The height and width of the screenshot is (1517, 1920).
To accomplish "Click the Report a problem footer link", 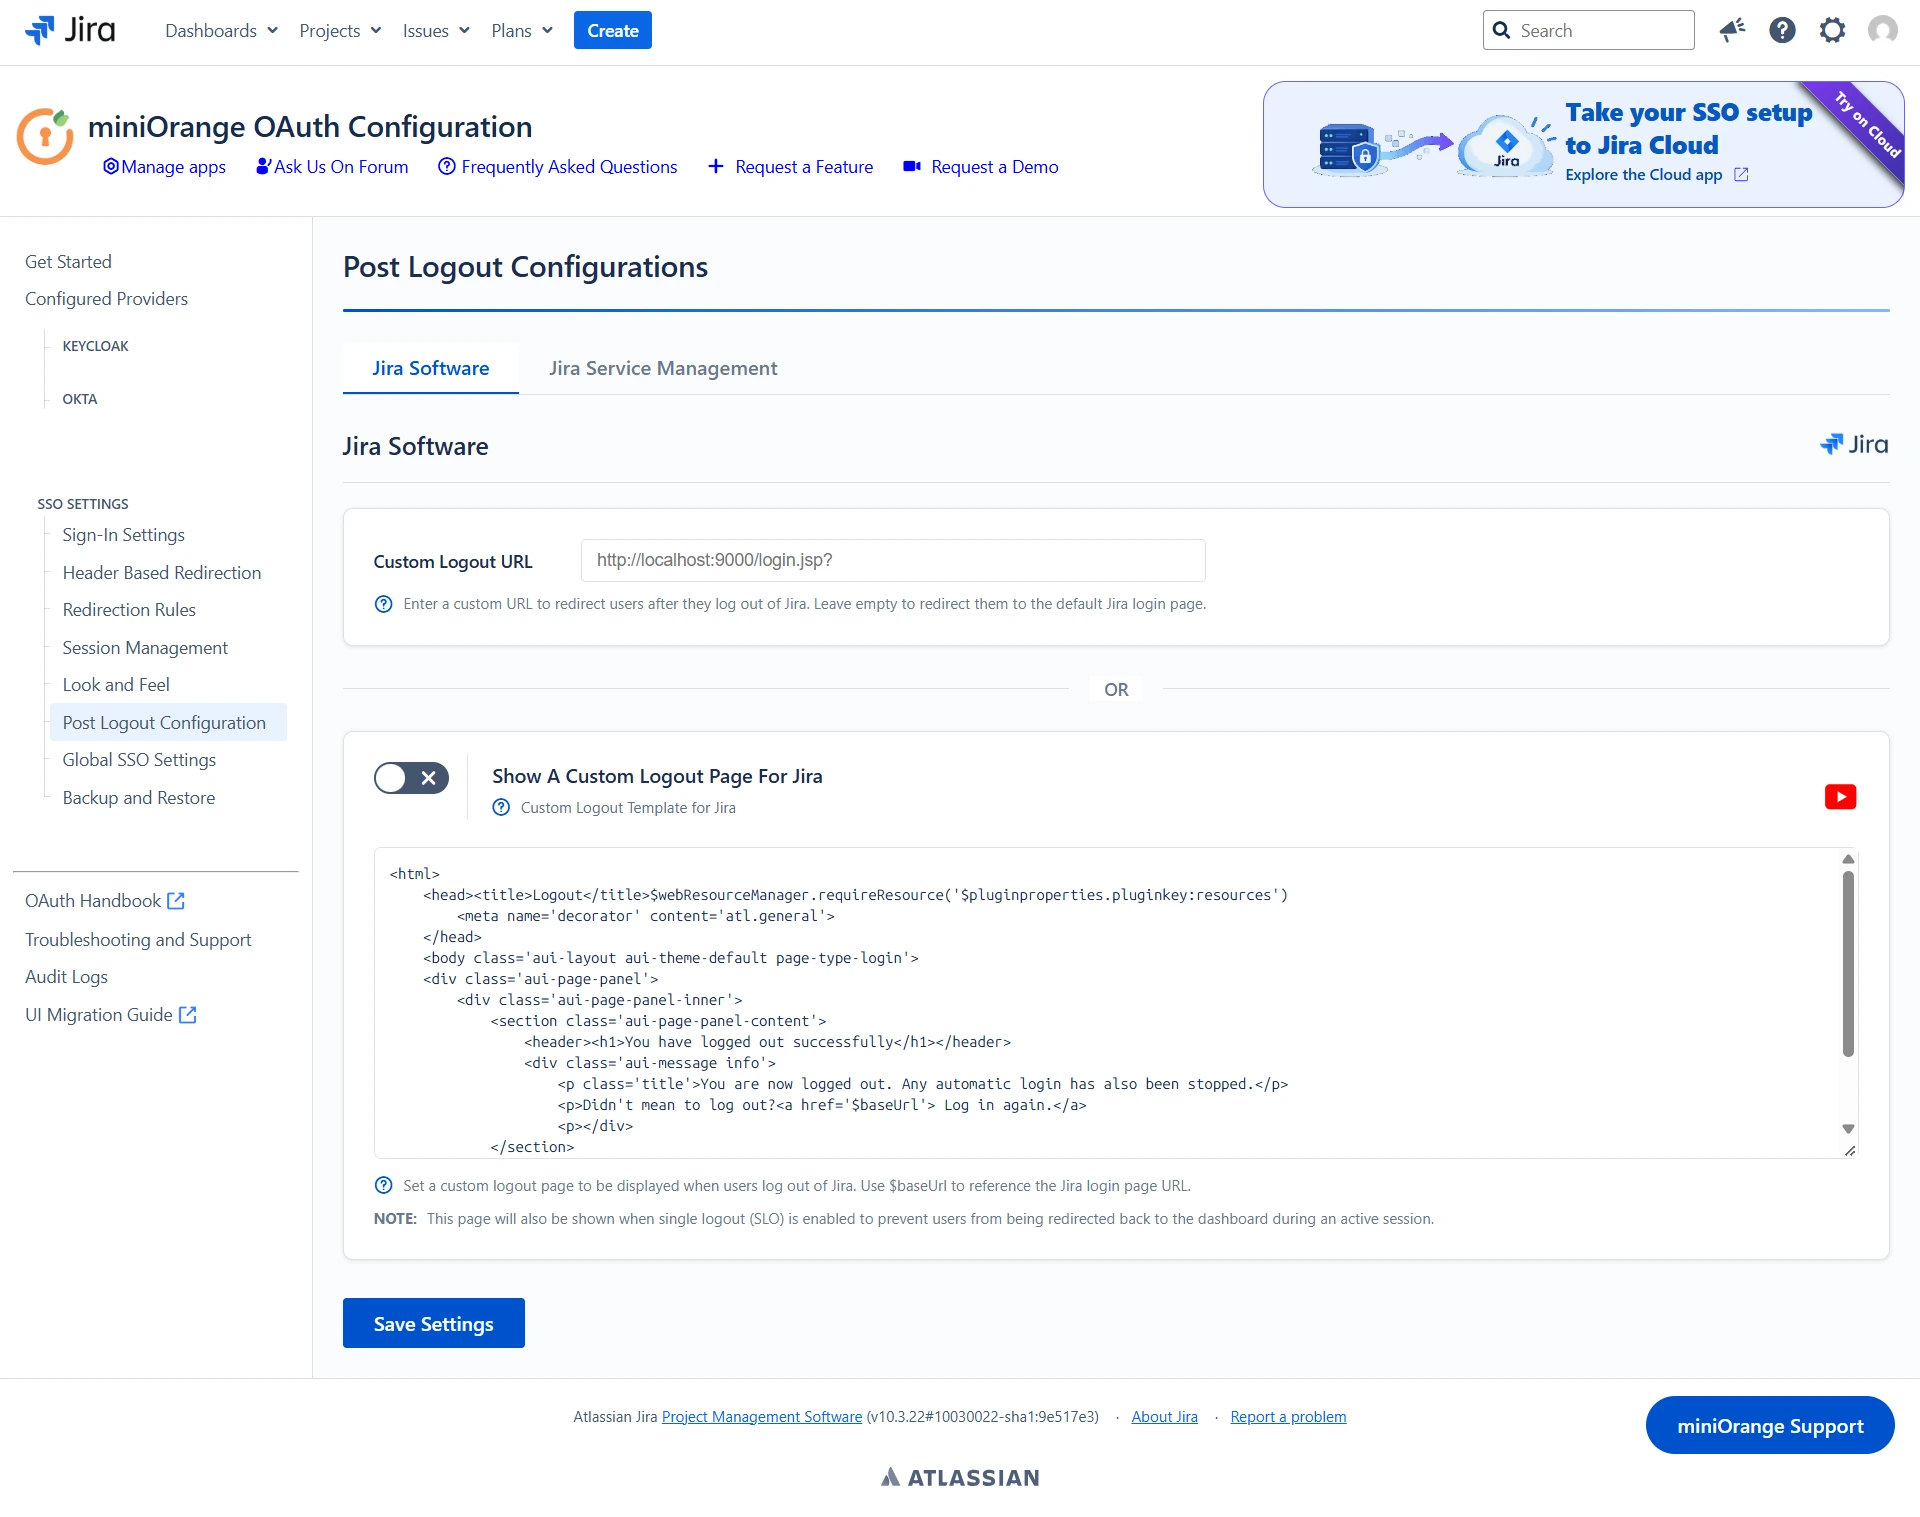I will pos(1288,1417).
